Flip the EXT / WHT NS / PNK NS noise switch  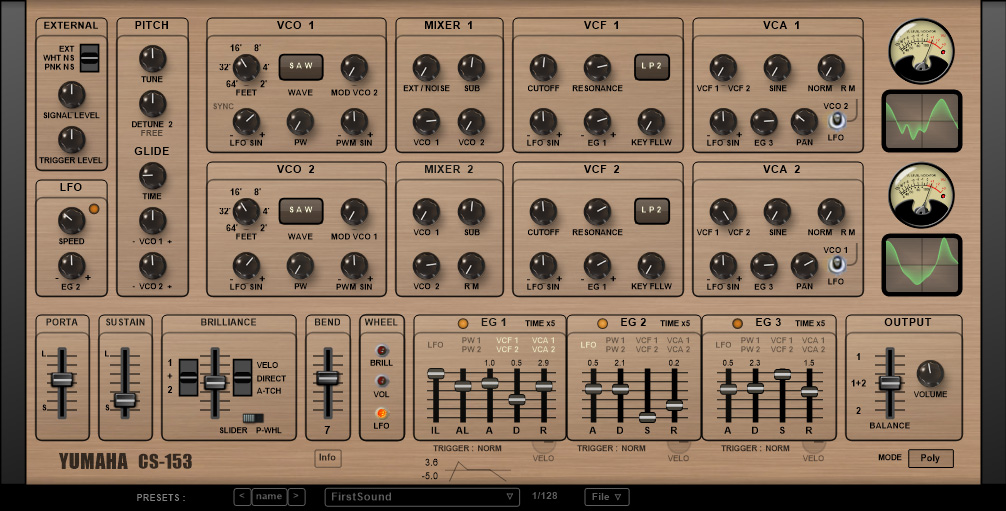90,58
